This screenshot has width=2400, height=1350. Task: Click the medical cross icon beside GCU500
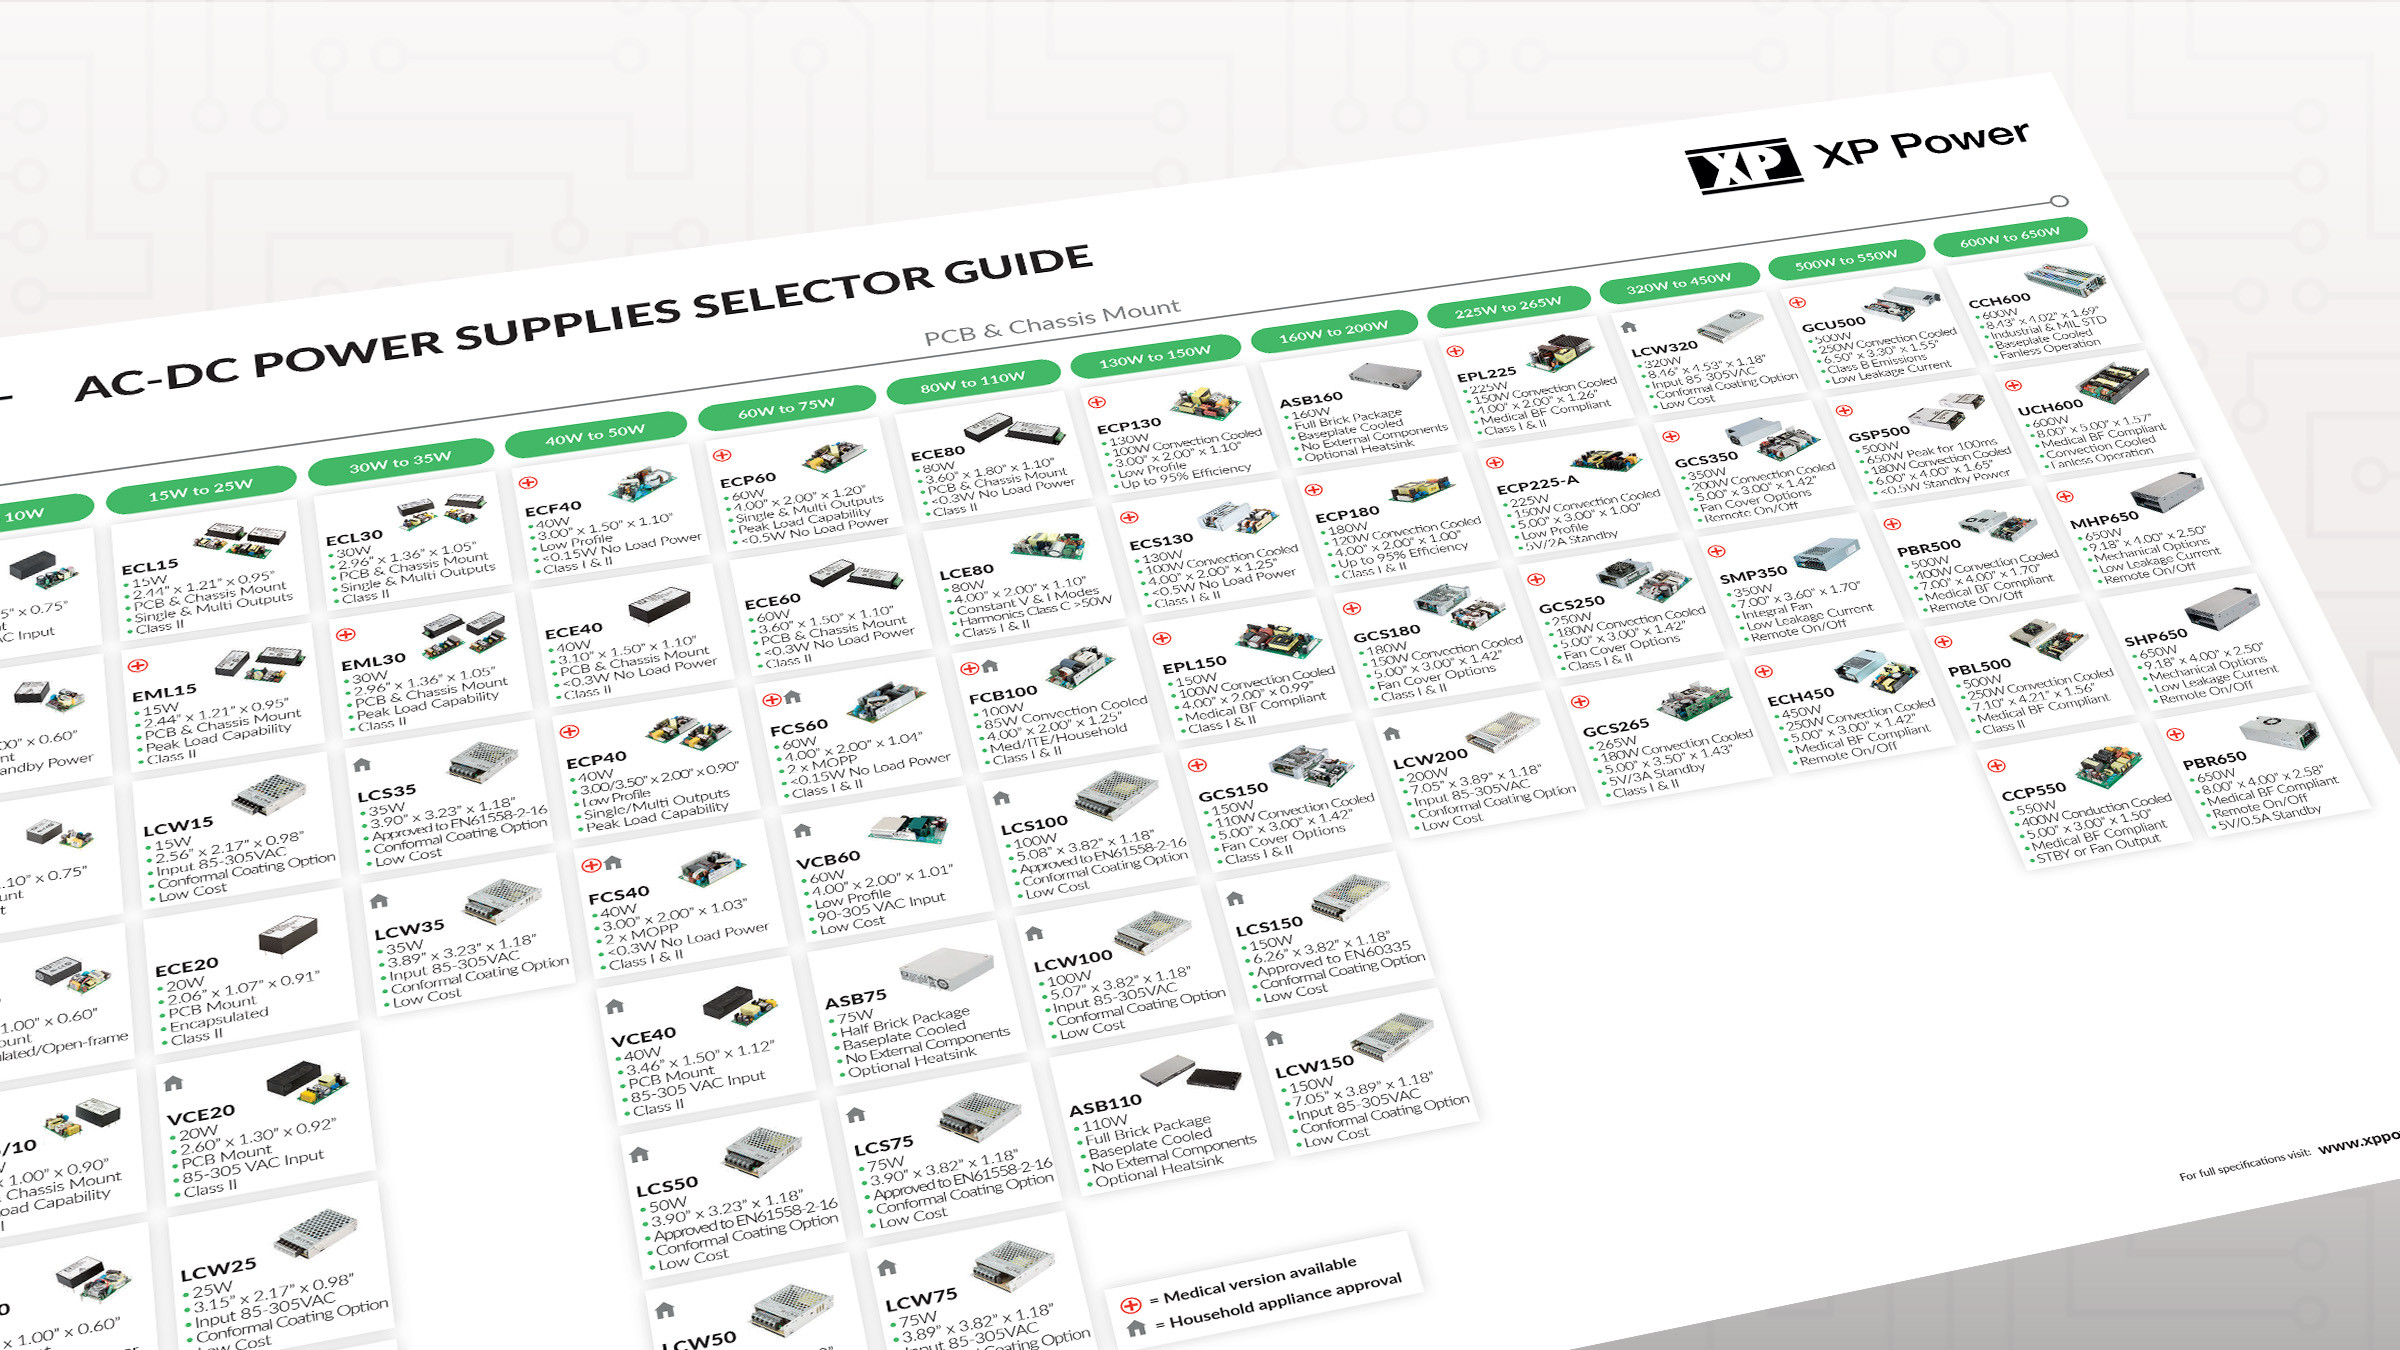click(1797, 302)
